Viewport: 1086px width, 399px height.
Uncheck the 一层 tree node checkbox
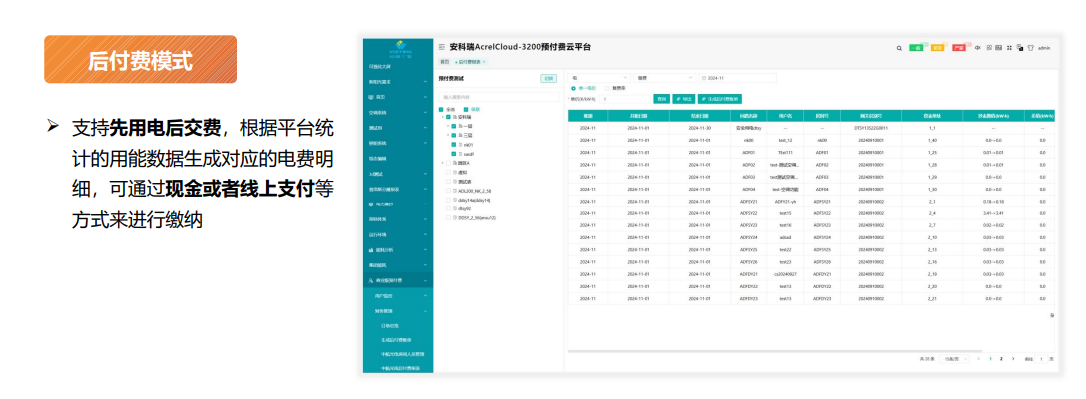[454, 127]
